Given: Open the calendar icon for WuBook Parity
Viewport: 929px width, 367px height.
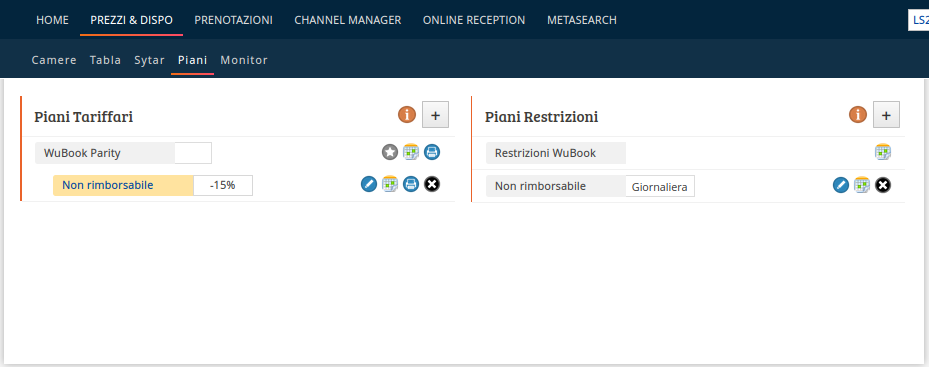Looking at the screenshot, I should 411,152.
